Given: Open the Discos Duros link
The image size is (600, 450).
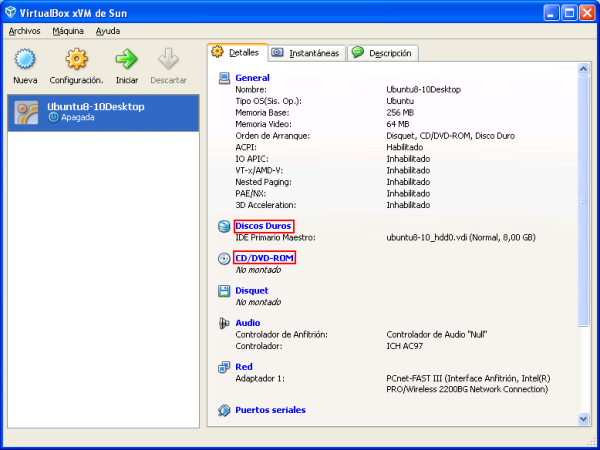Looking at the screenshot, I should [x=263, y=226].
